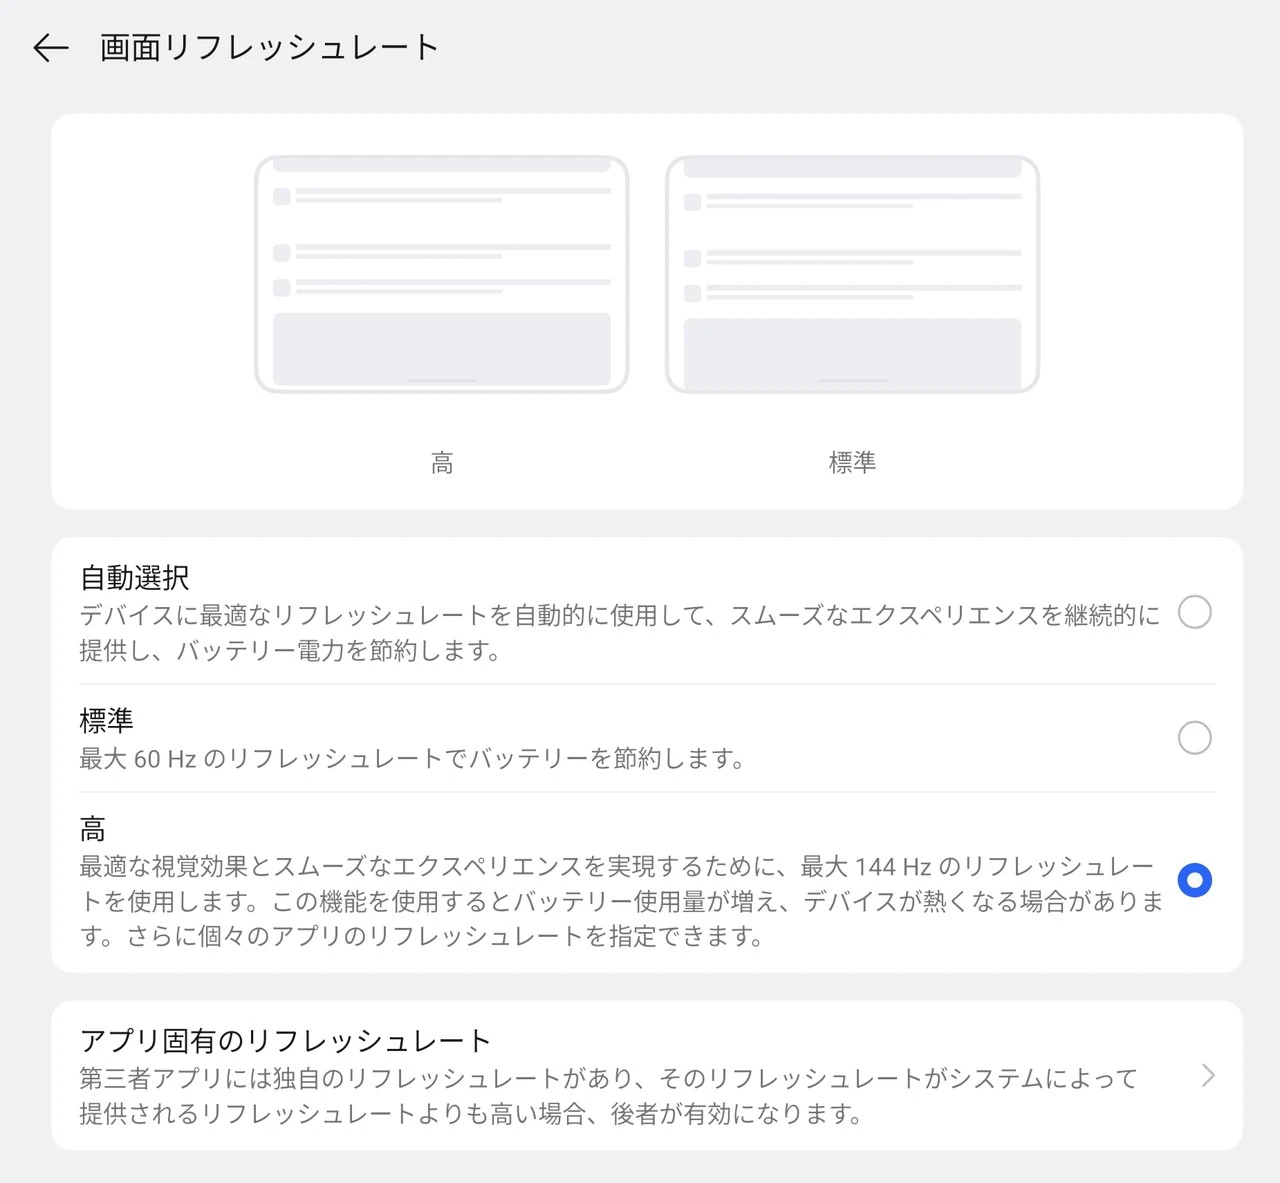The height and width of the screenshot is (1183, 1280).
Task: Tap the 最大 60 Hz description text
Action: (411, 759)
